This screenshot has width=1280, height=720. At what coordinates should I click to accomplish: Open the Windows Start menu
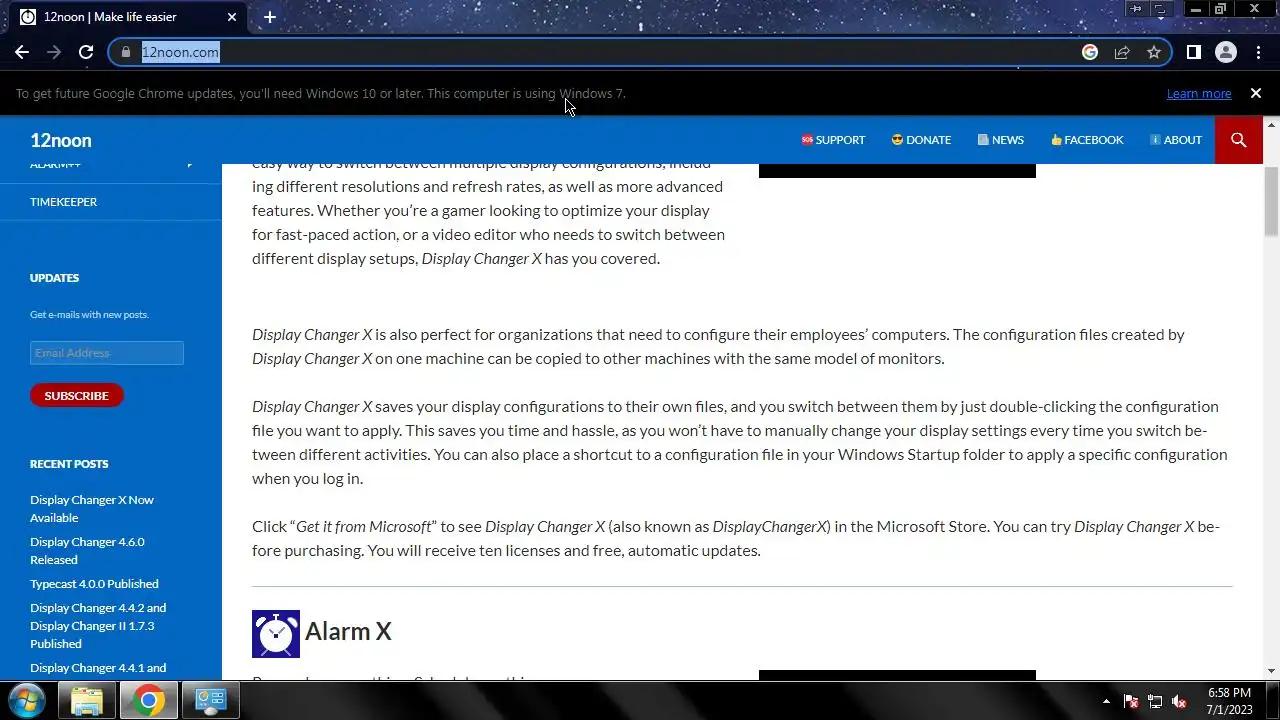(26, 700)
